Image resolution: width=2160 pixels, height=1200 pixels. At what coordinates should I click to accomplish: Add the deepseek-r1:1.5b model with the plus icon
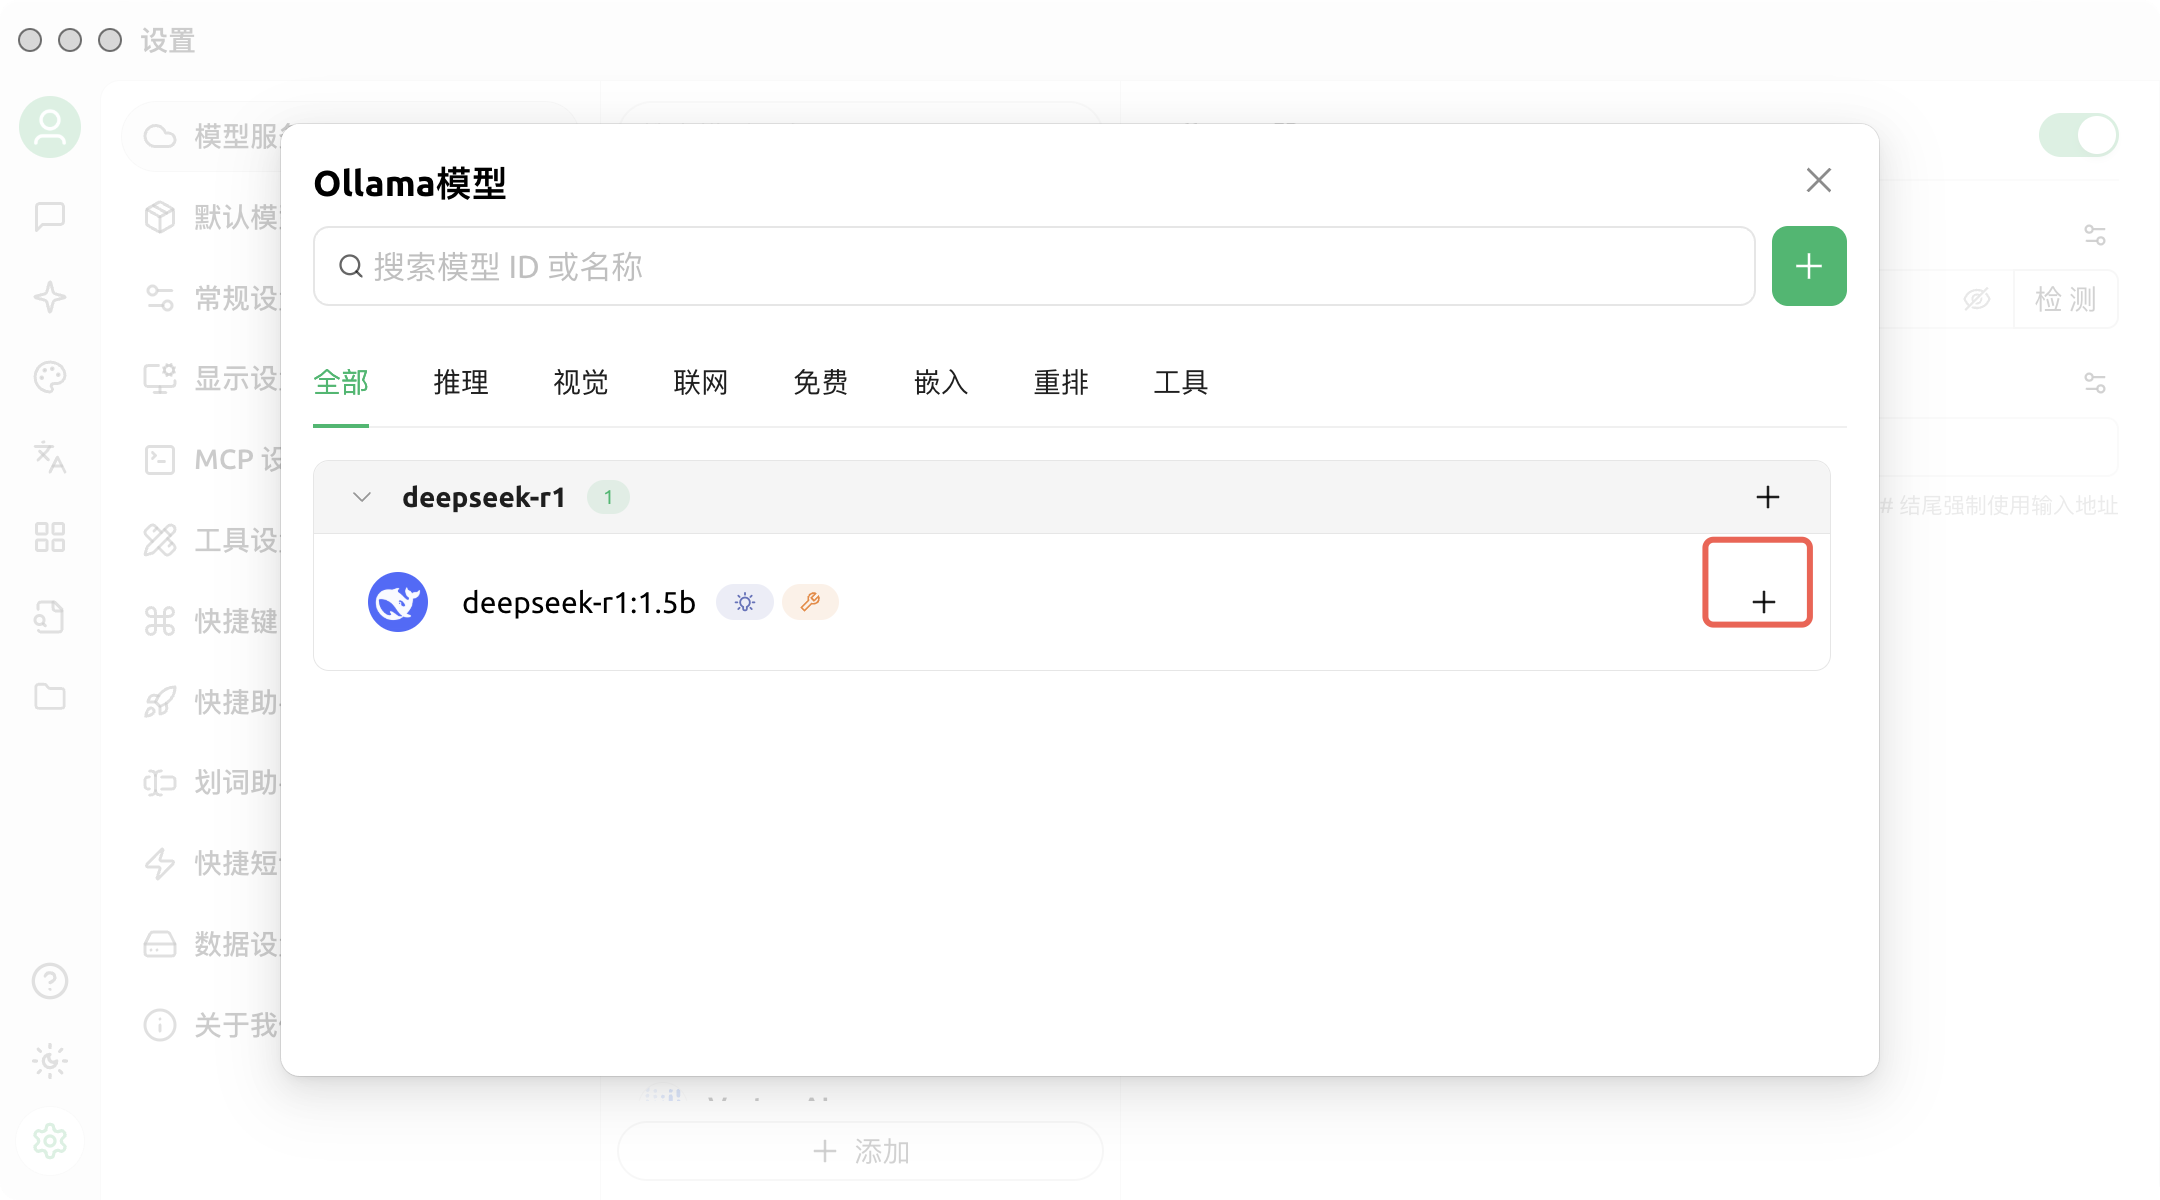pos(1763,601)
